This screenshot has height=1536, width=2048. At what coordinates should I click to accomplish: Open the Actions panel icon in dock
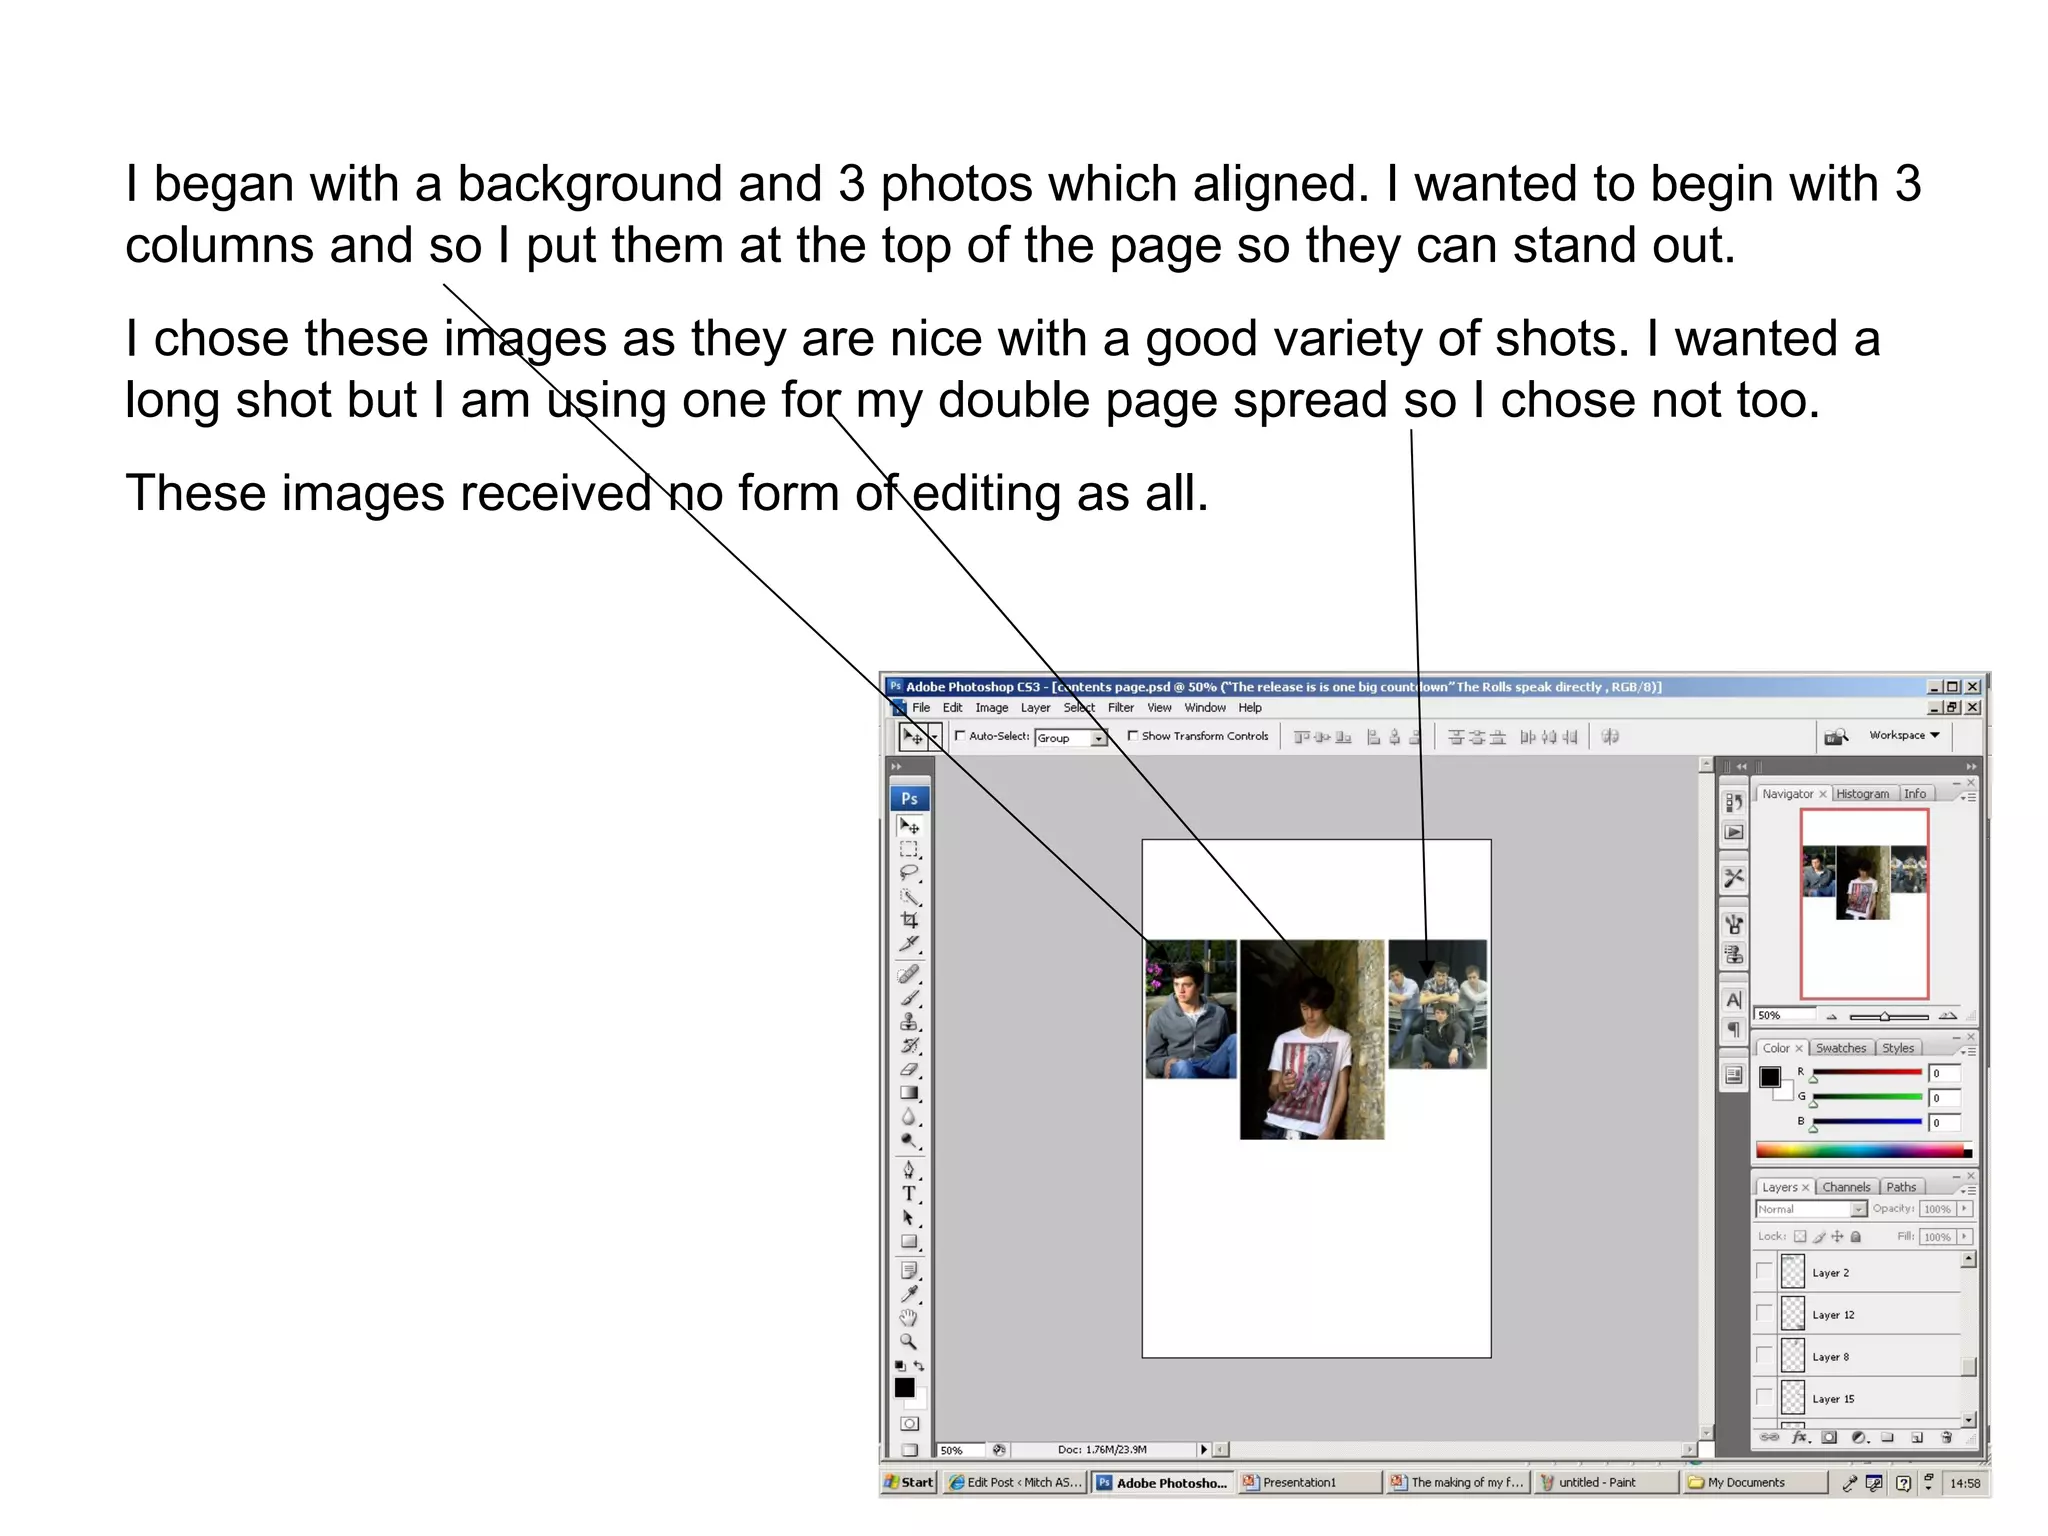1734,832
